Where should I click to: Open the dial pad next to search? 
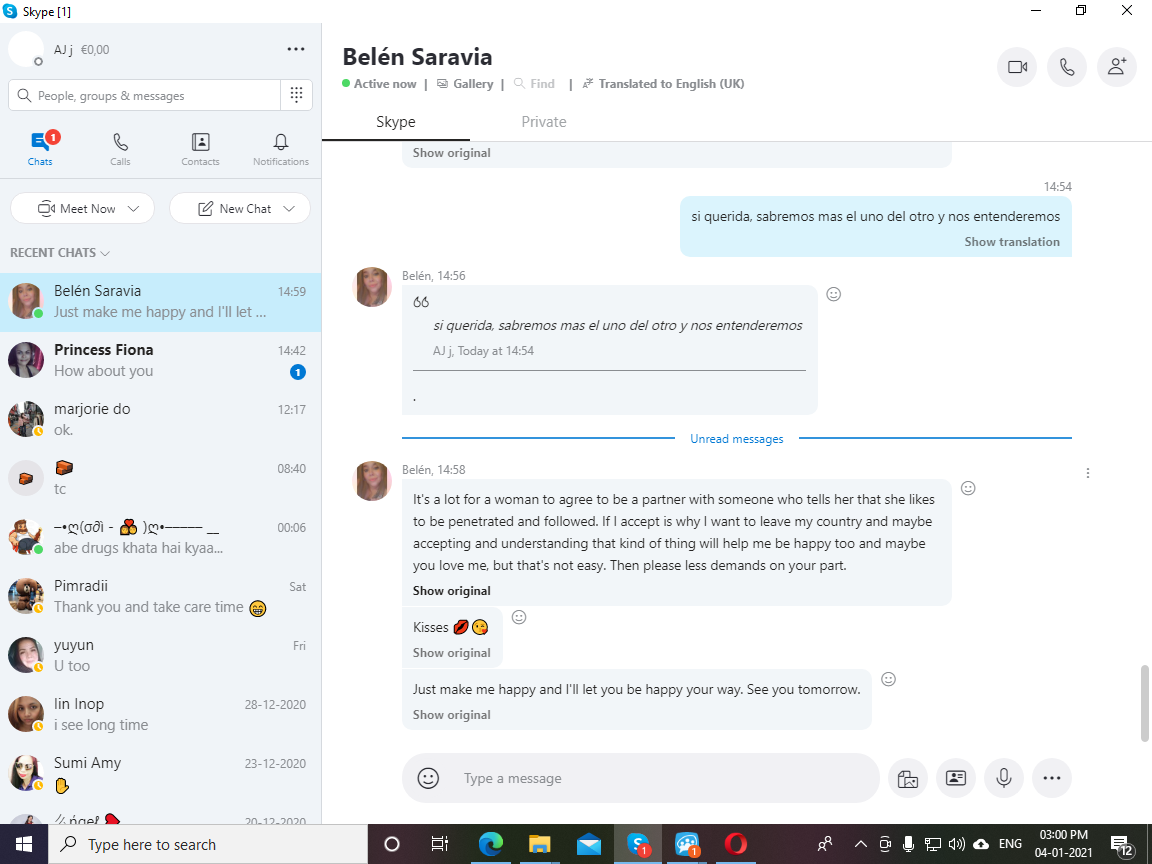coord(296,95)
